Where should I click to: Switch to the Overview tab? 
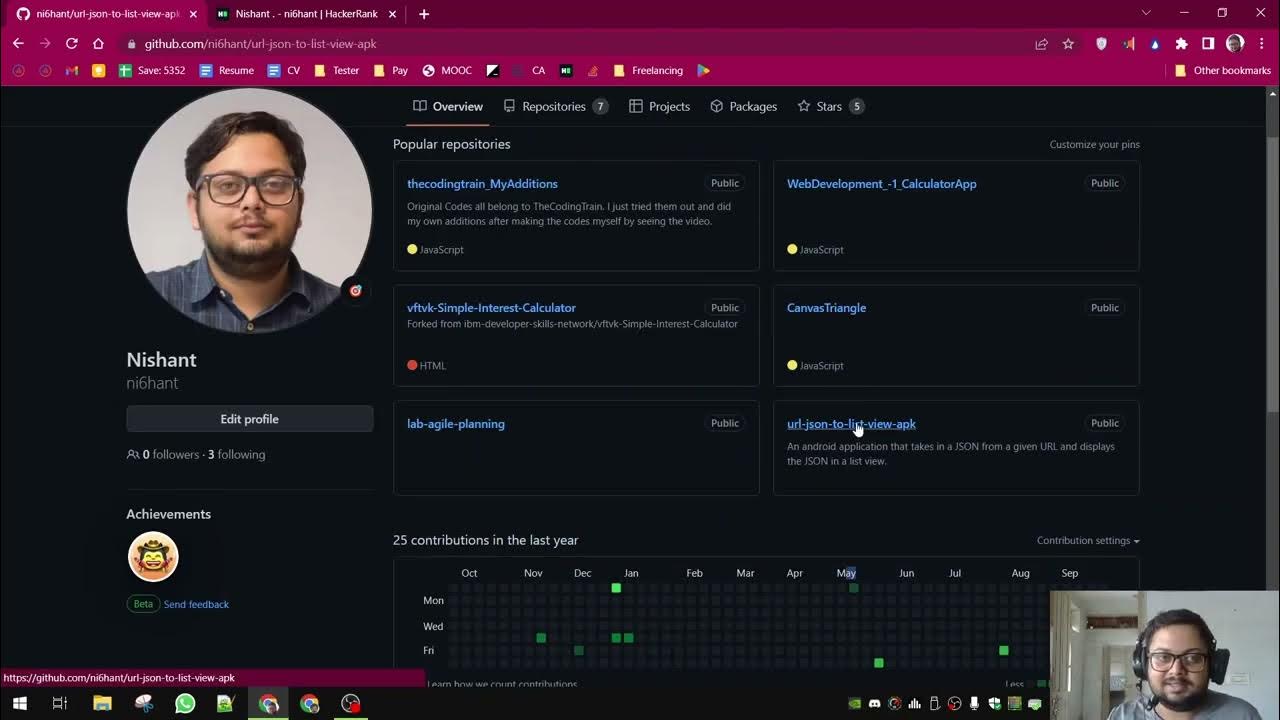point(448,106)
